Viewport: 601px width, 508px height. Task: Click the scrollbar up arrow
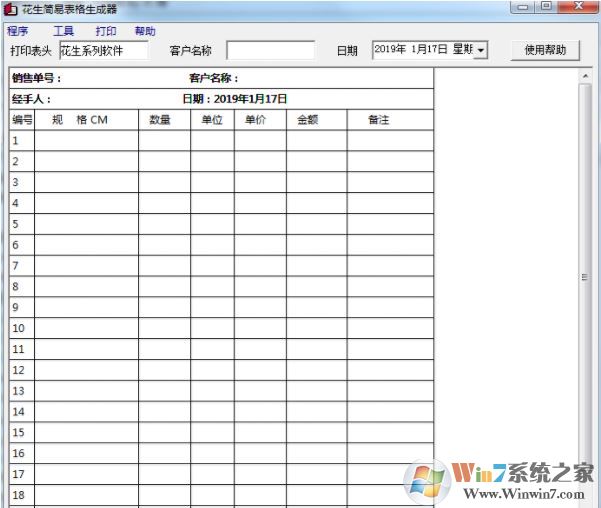(585, 76)
